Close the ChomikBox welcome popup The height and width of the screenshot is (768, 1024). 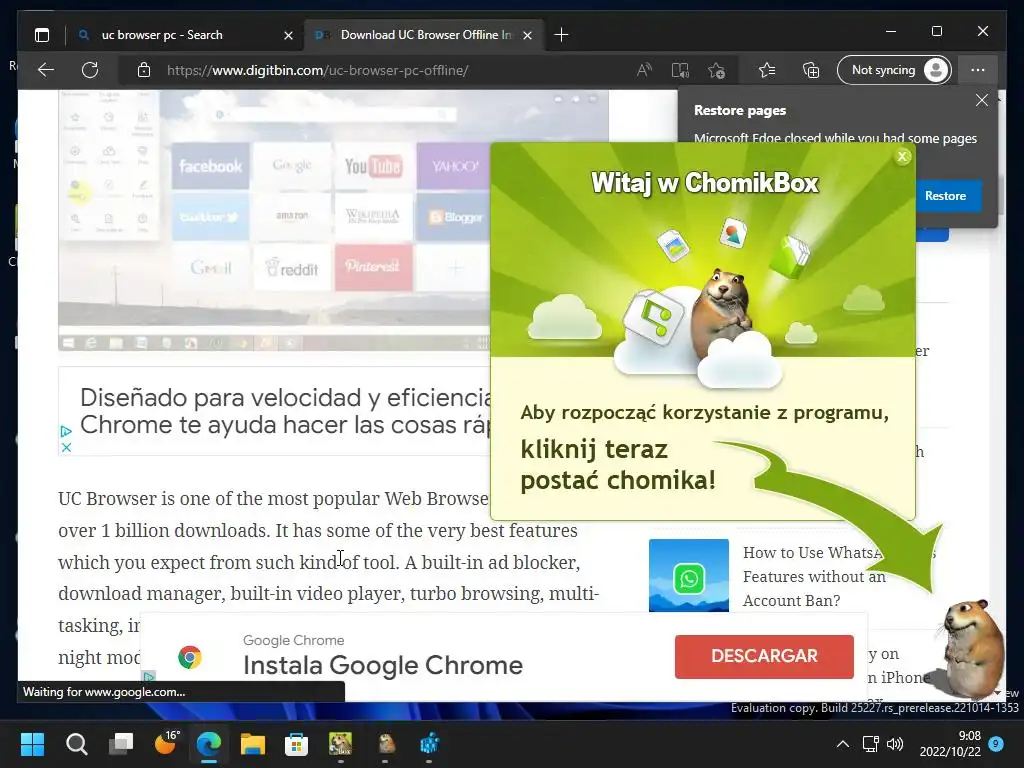902,156
